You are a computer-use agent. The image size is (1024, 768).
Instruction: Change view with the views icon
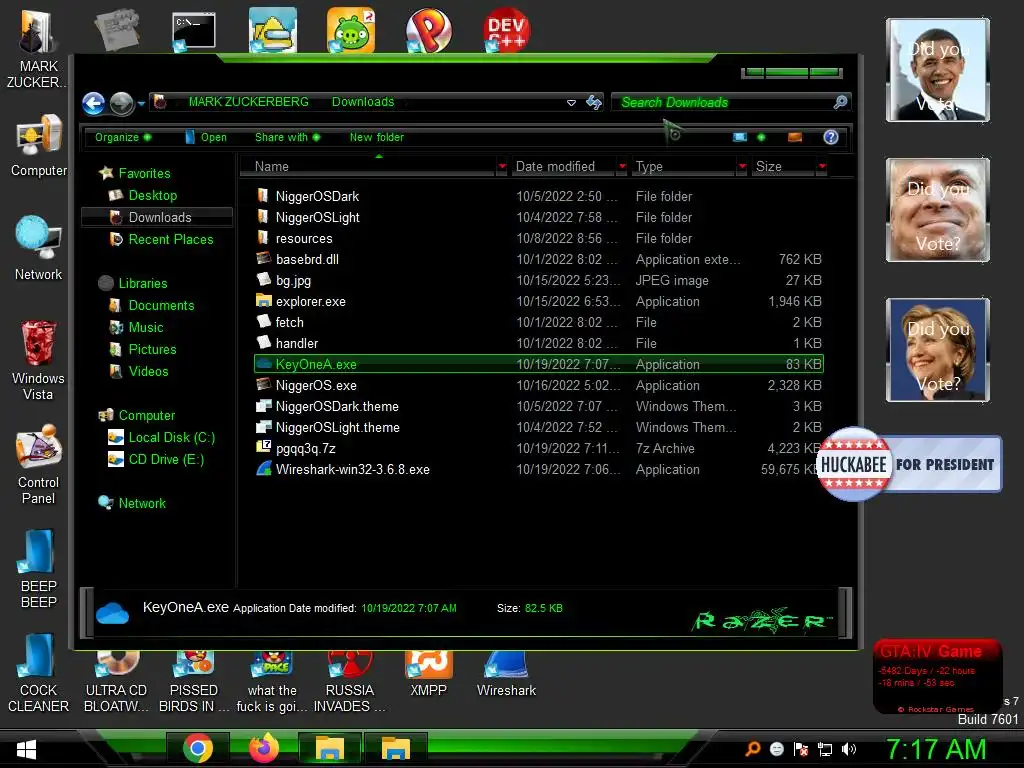coord(740,136)
